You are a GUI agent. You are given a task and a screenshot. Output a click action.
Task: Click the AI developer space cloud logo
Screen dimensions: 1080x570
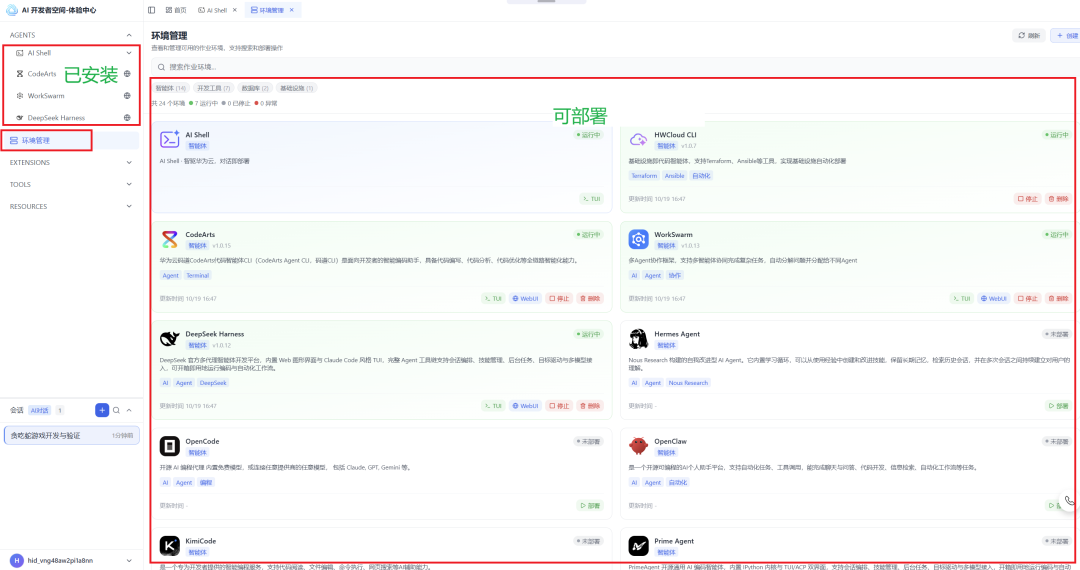pos(12,10)
